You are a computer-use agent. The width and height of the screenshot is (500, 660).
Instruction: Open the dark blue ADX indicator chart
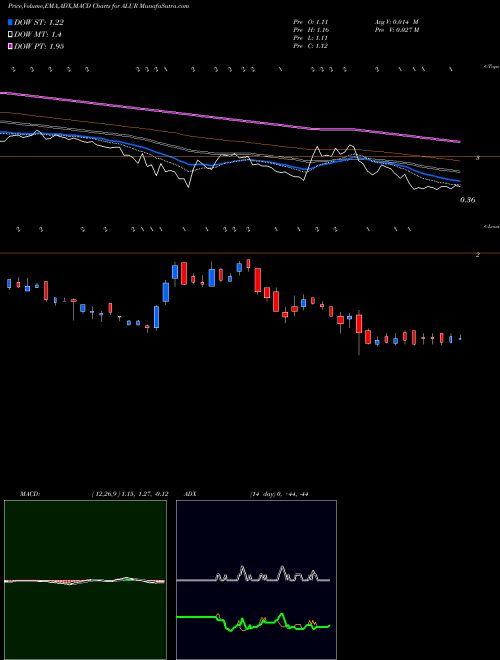pos(256,580)
